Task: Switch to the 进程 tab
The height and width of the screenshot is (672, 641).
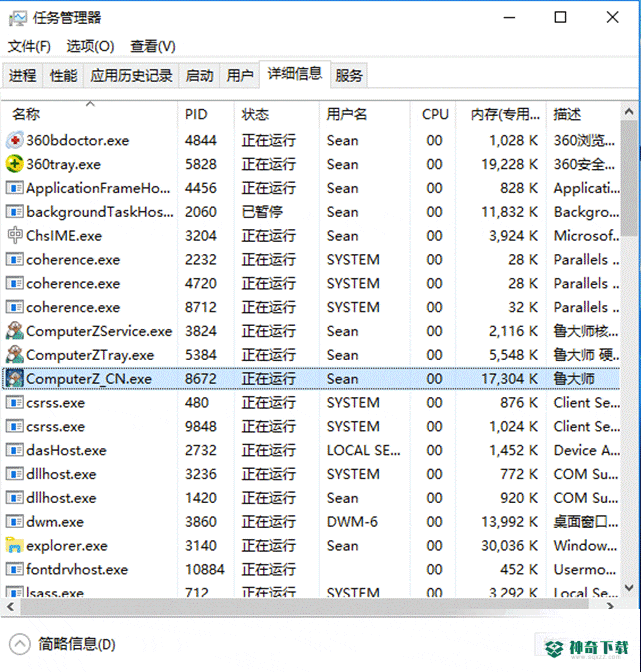Action: [23, 76]
